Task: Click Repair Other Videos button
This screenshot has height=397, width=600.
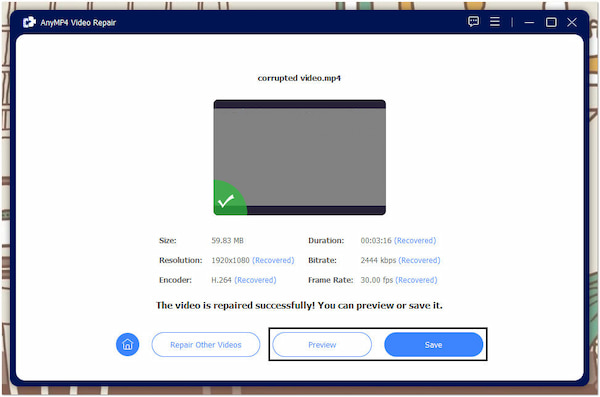Action: pos(206,345)
